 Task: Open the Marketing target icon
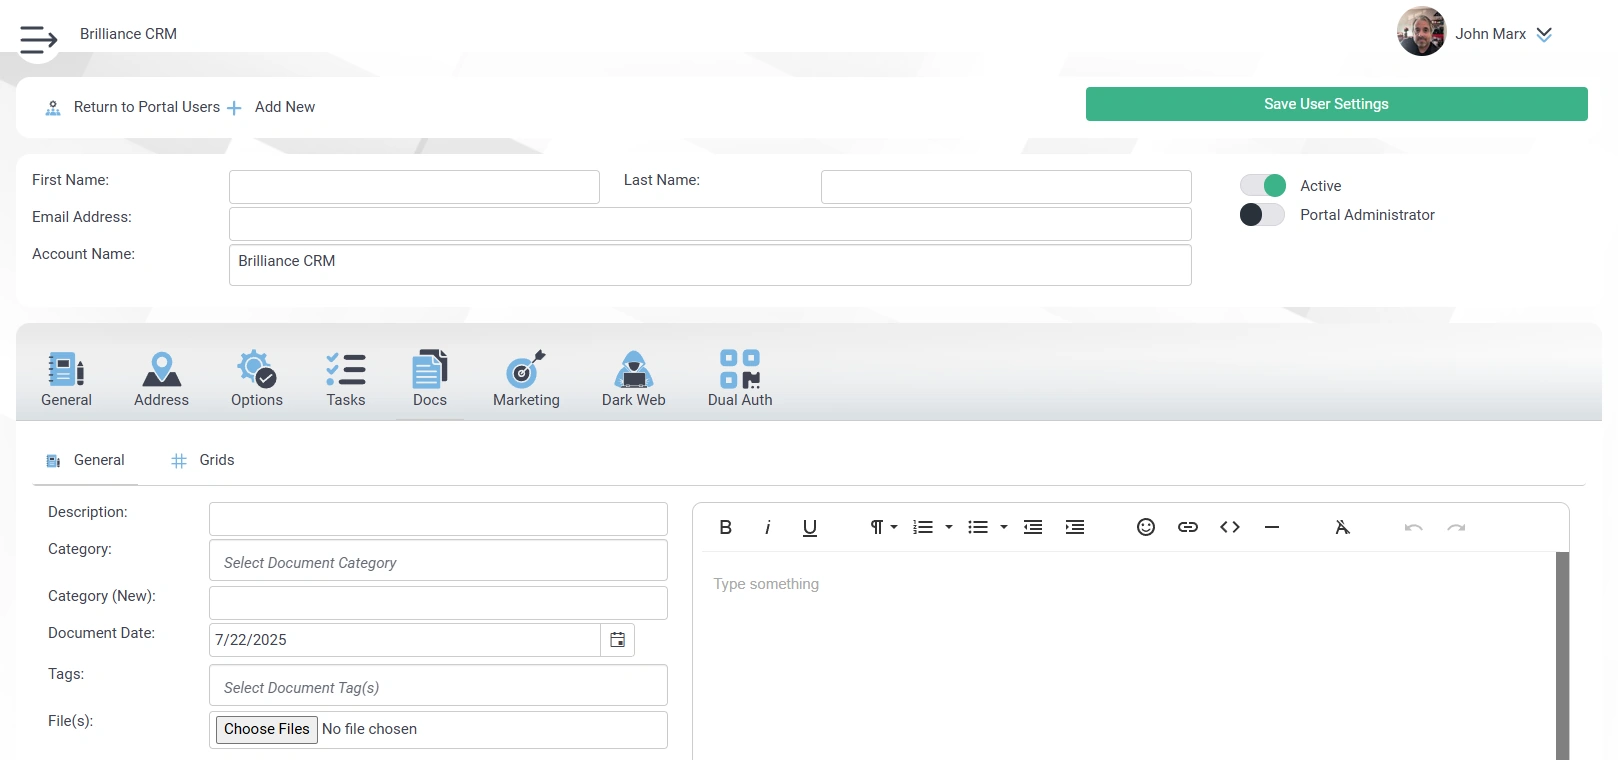[525, 370]
